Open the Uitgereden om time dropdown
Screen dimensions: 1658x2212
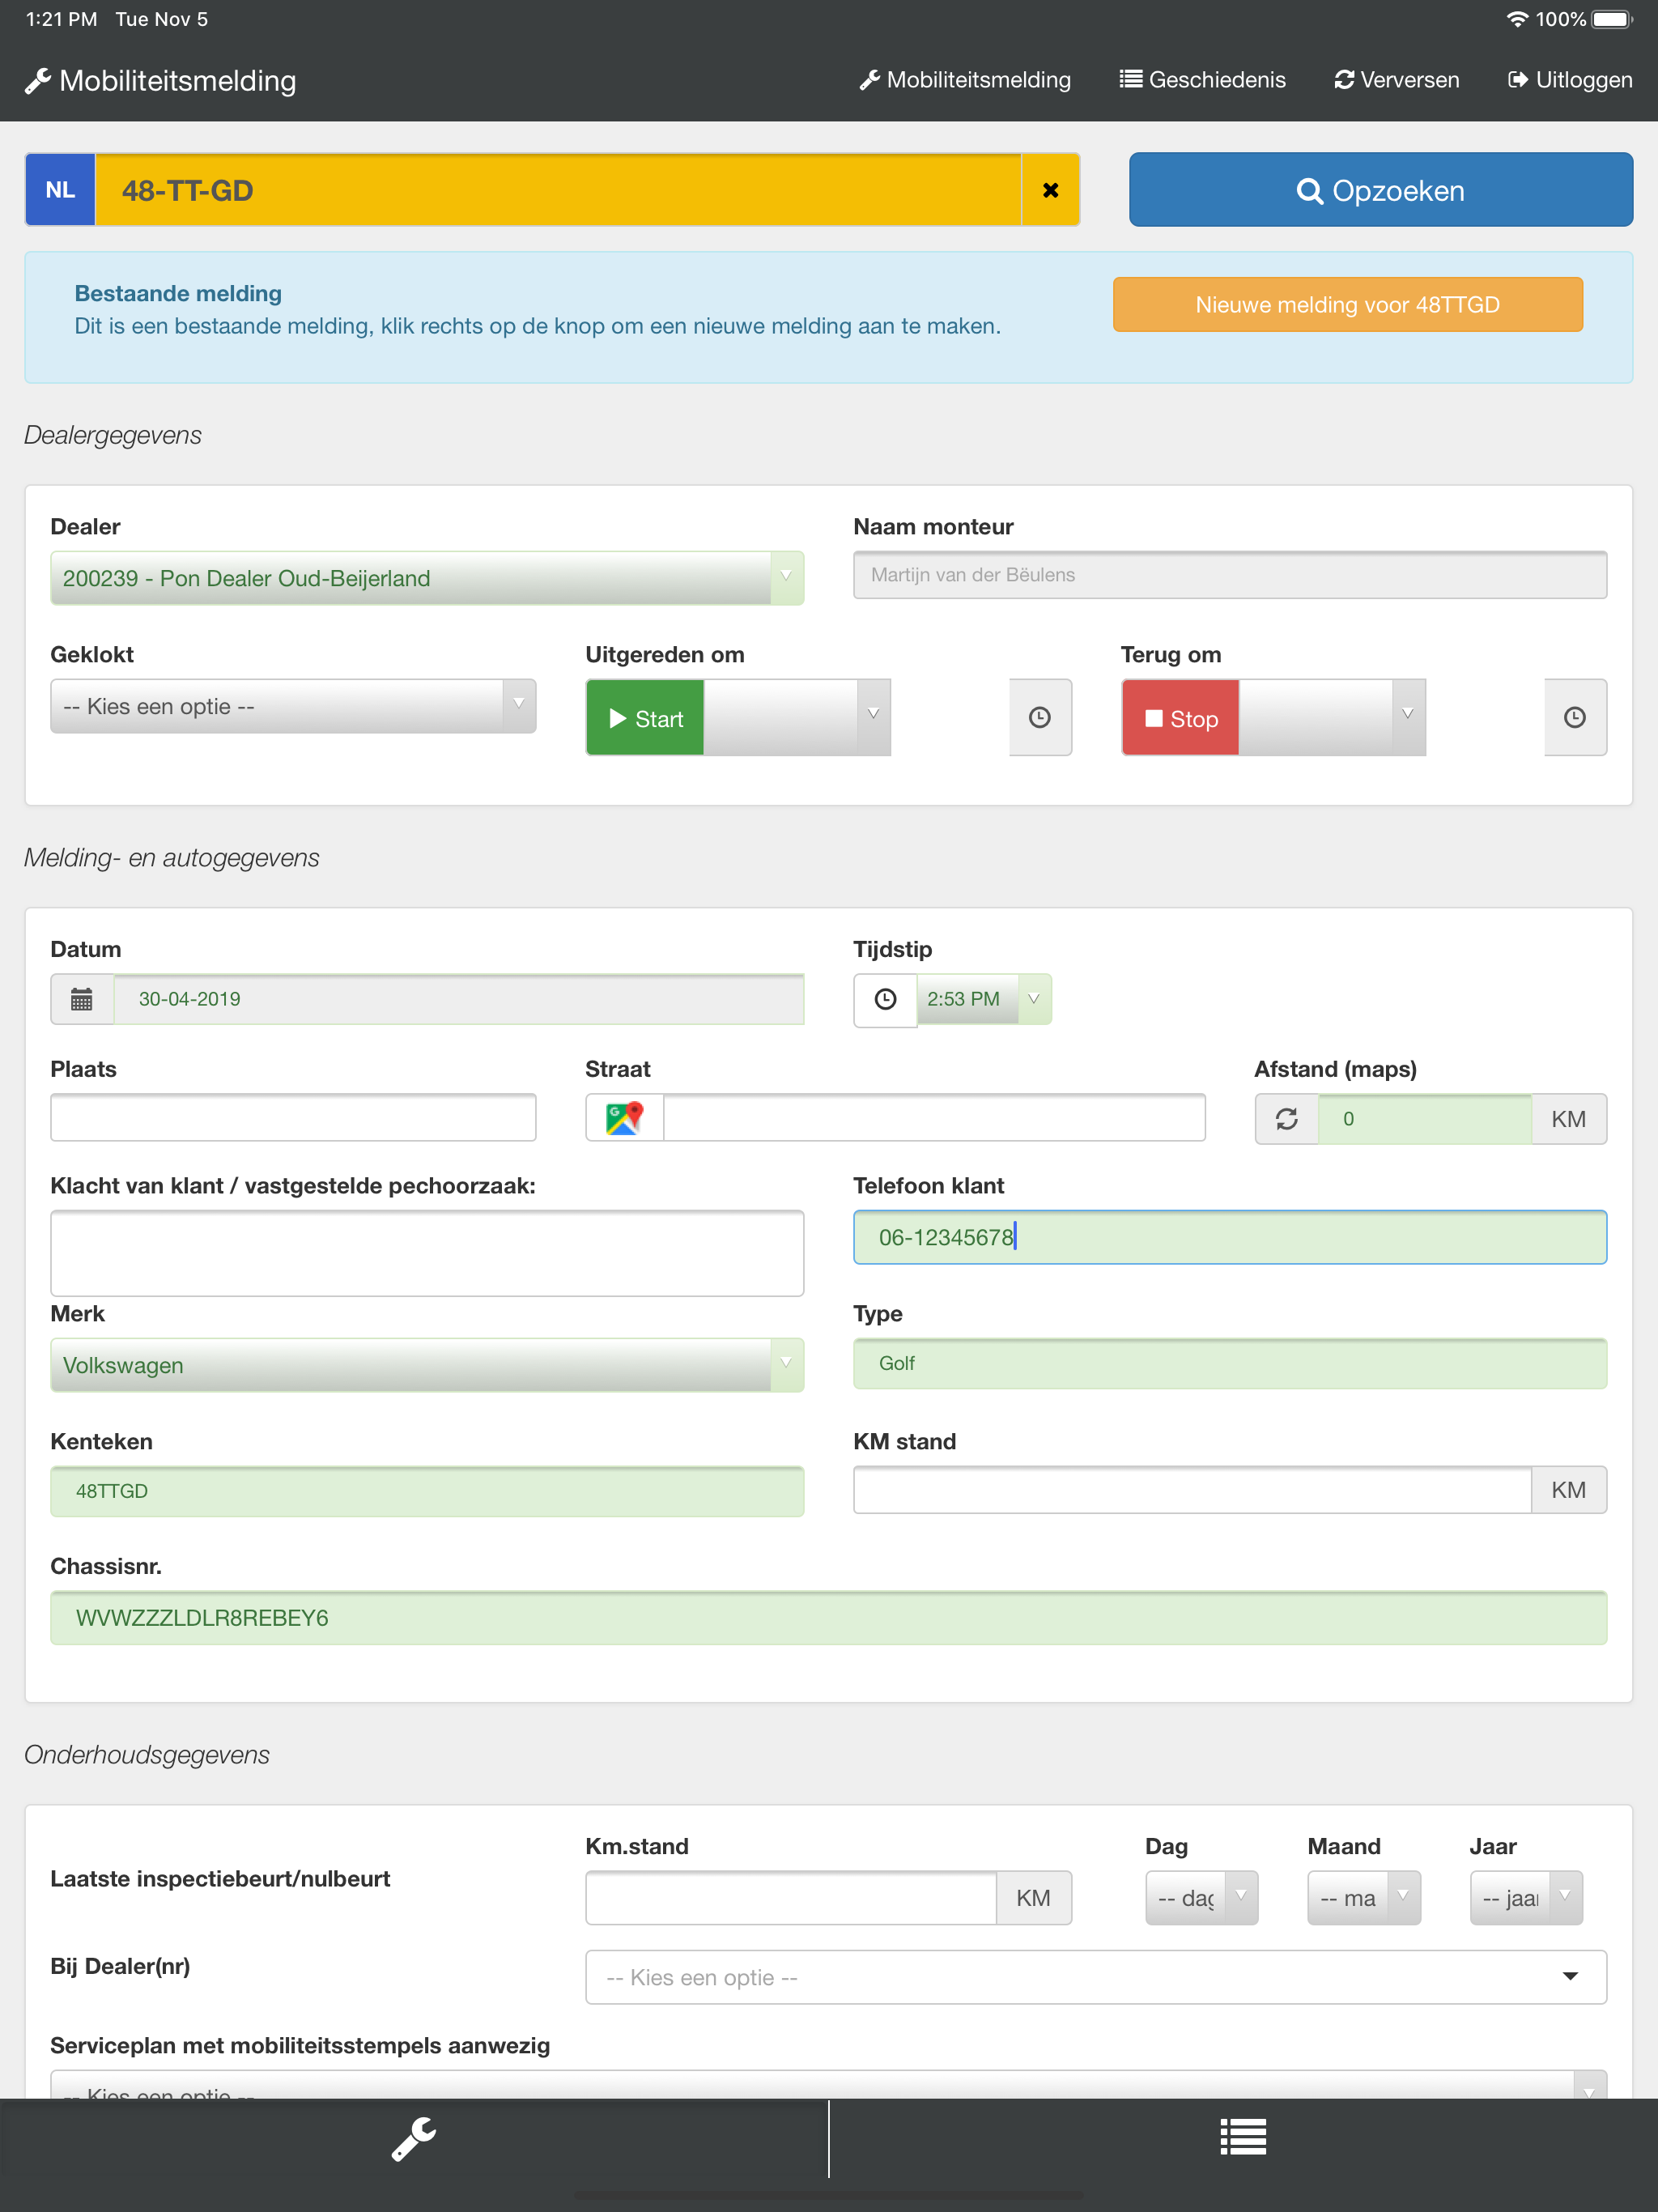[x=797, y=717]
